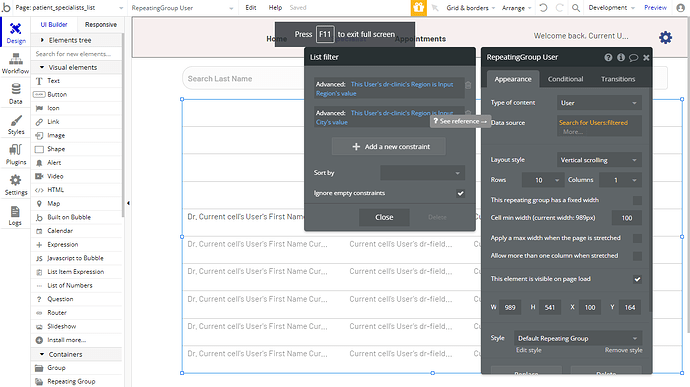Open the Logs section
This screenshot has height=387, width=690.
[15, 216]
